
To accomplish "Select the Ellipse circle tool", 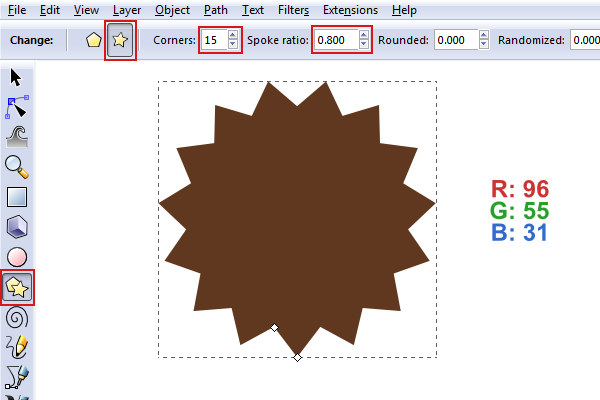I will (x=18, y=257).
